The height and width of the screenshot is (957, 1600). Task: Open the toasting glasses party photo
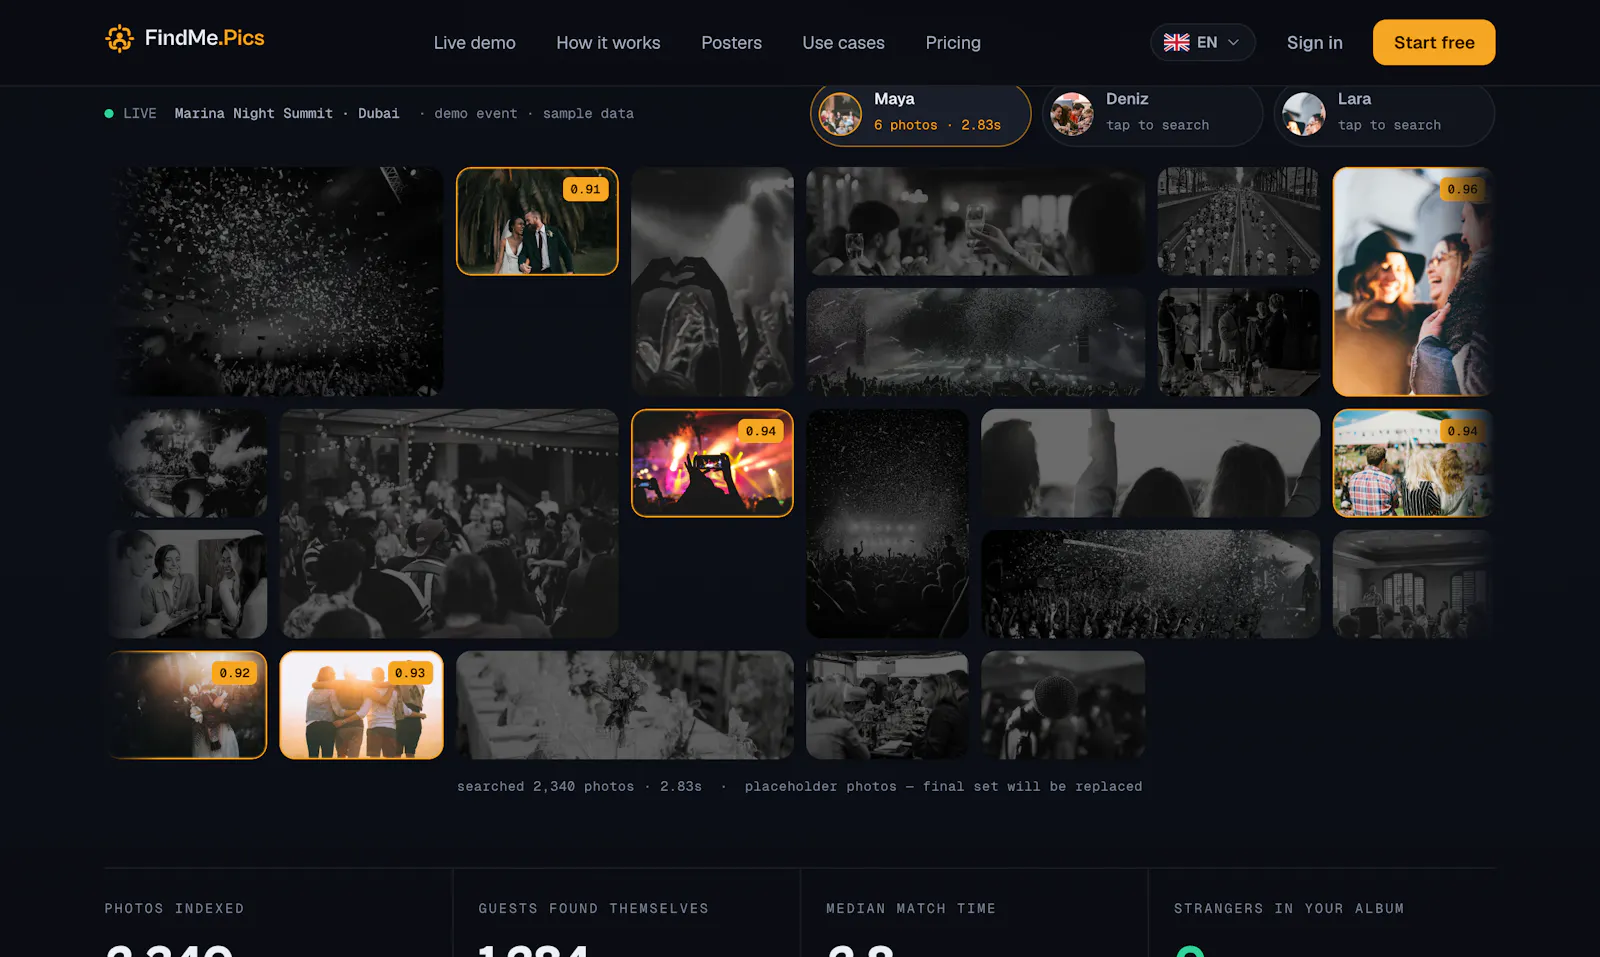[975, 221]
